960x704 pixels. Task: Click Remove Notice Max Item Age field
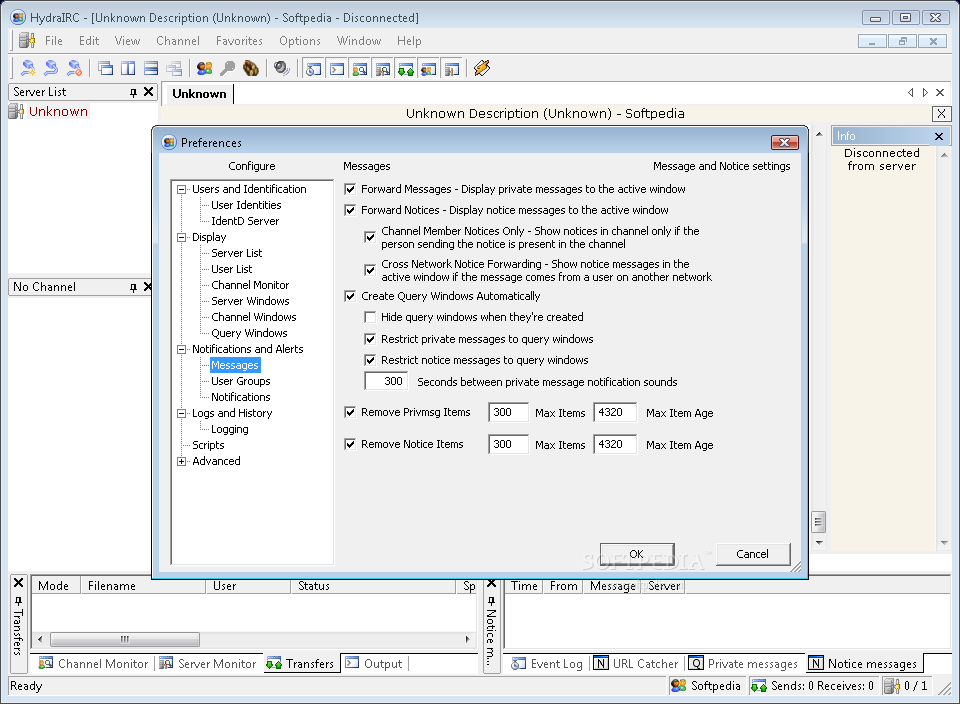point(615,444)
